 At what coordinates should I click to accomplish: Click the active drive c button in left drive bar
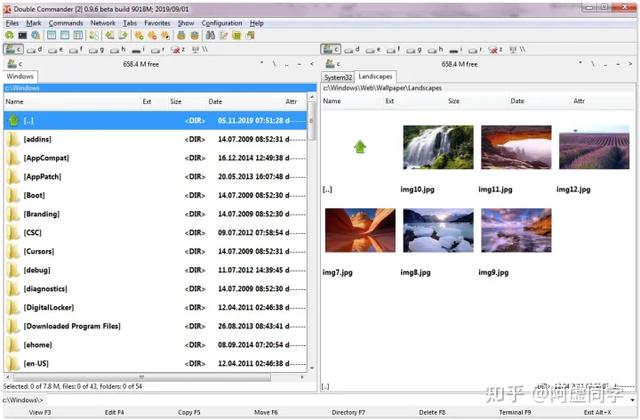click(13, 50)
